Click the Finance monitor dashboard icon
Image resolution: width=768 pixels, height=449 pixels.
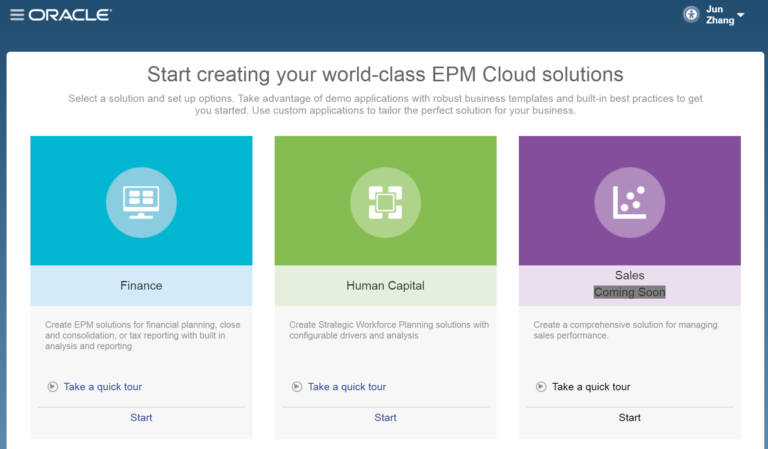141,202
